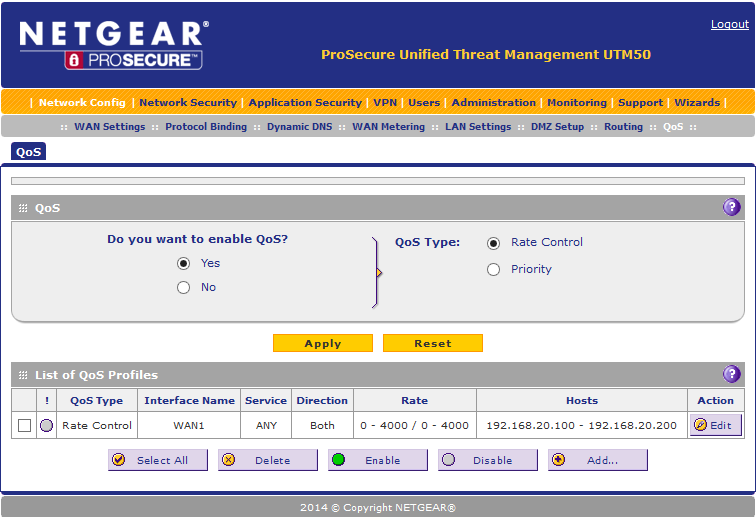Go to QoS submenu item

pos(673,126)
